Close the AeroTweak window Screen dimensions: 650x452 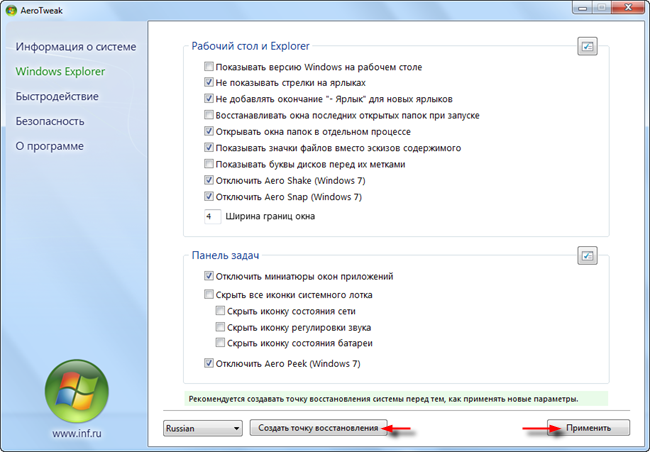[x=628, y=7]
